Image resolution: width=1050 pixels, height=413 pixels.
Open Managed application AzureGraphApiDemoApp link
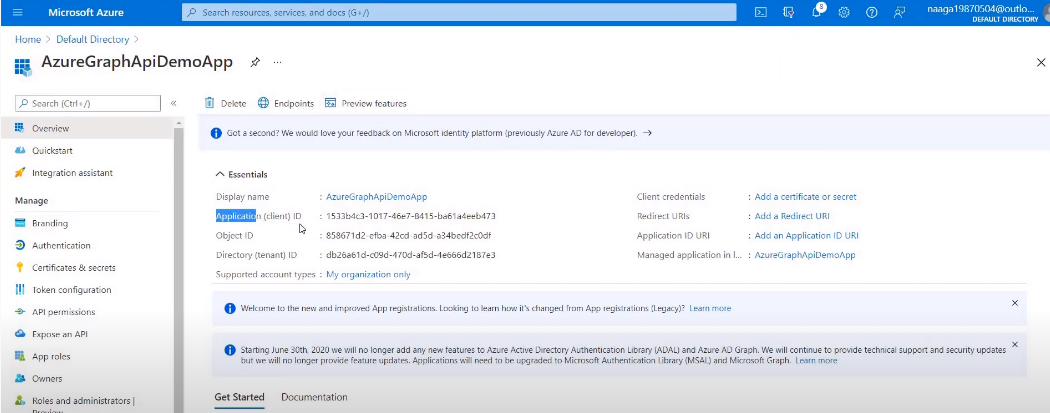click(805, 255)
